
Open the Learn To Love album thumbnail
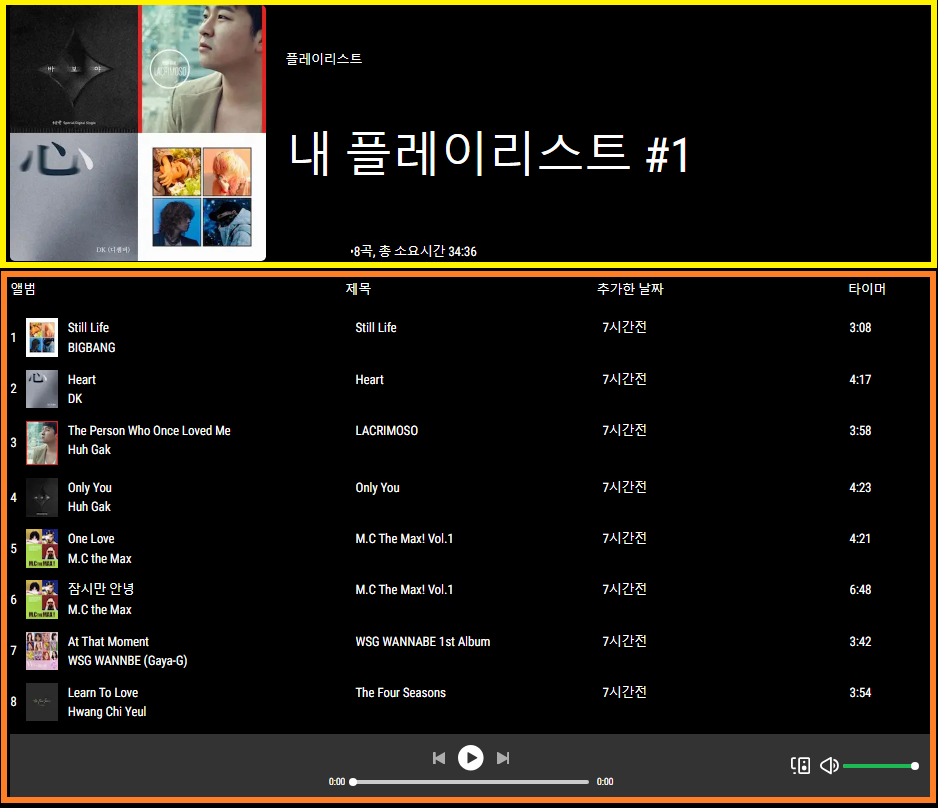pos(42,702)
